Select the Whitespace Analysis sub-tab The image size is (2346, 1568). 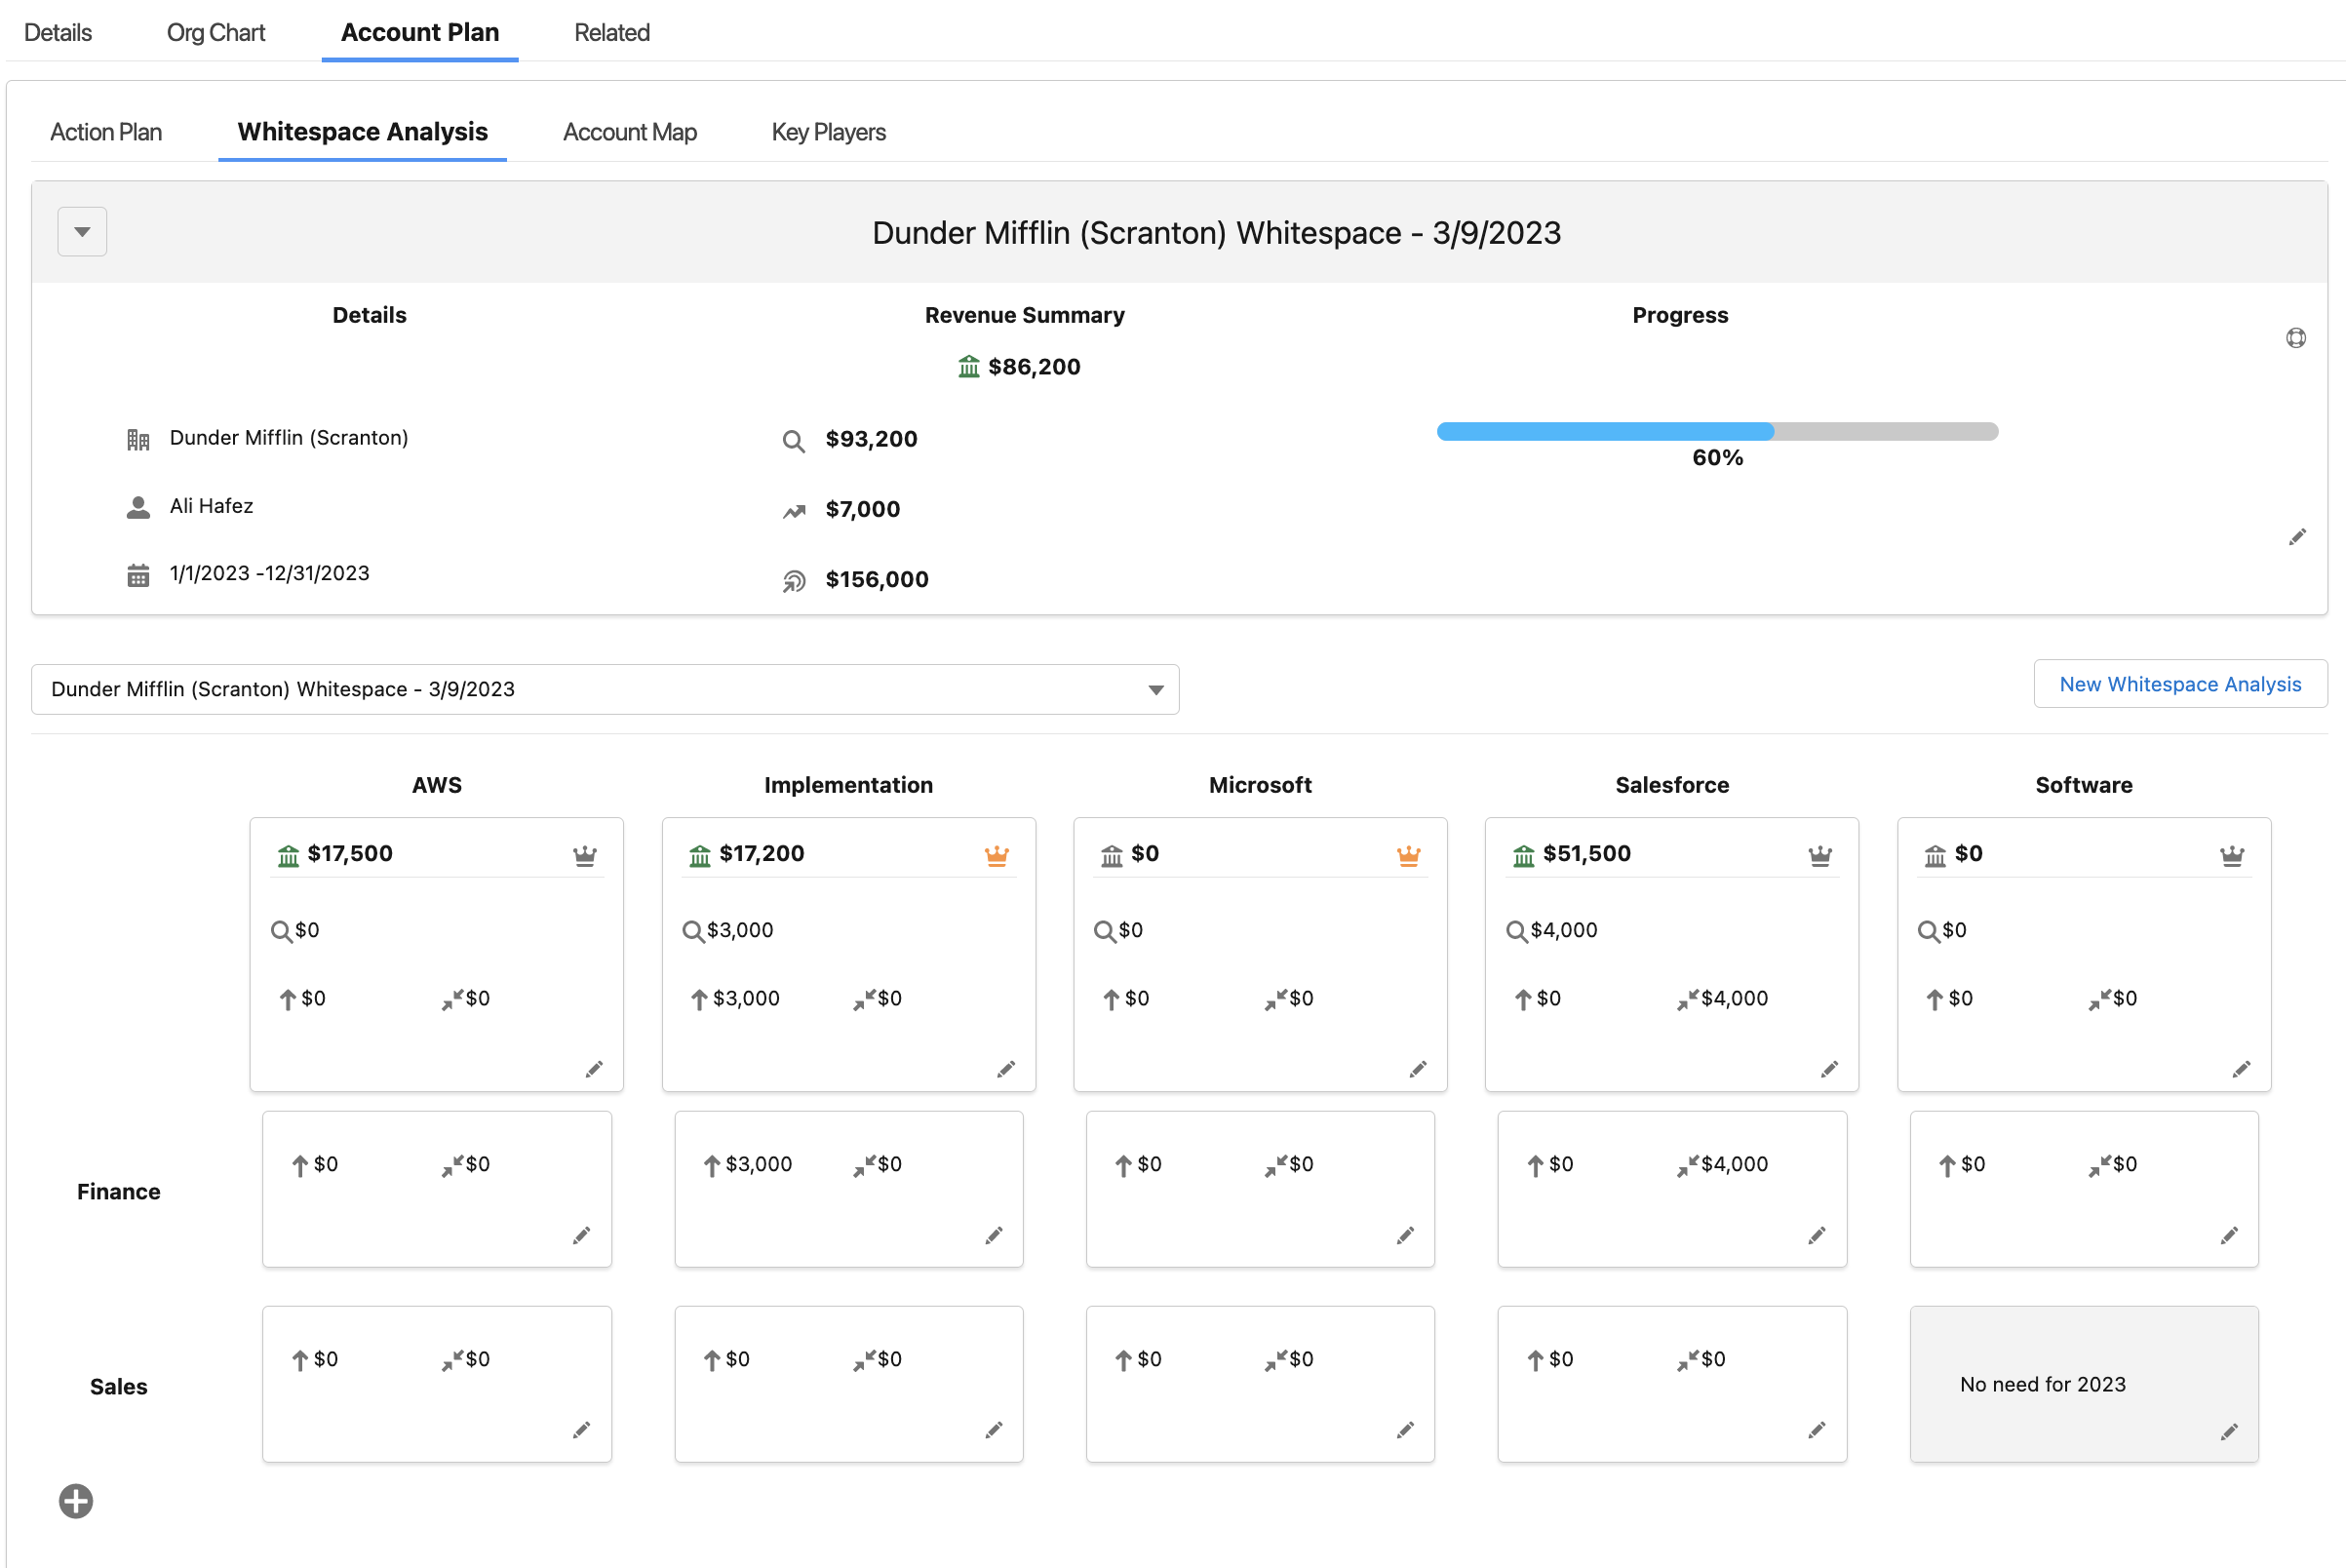(x=363, y=132)
